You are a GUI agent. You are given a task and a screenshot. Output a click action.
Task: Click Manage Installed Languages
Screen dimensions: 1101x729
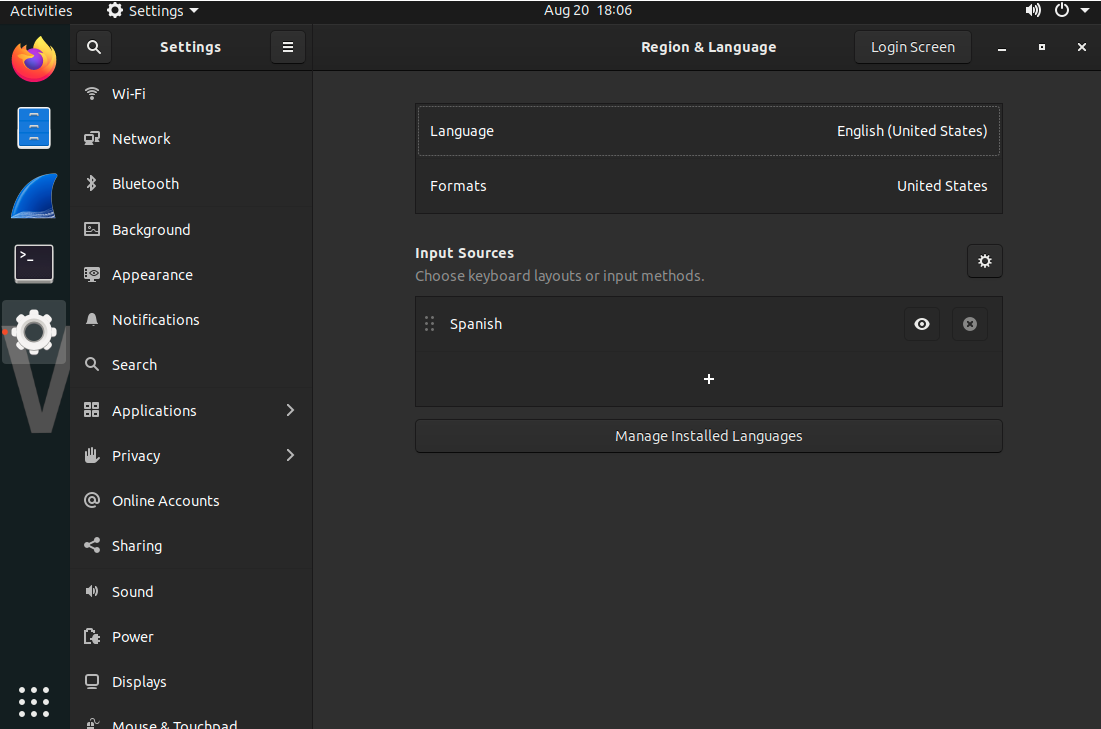click(x=708, y=436)
